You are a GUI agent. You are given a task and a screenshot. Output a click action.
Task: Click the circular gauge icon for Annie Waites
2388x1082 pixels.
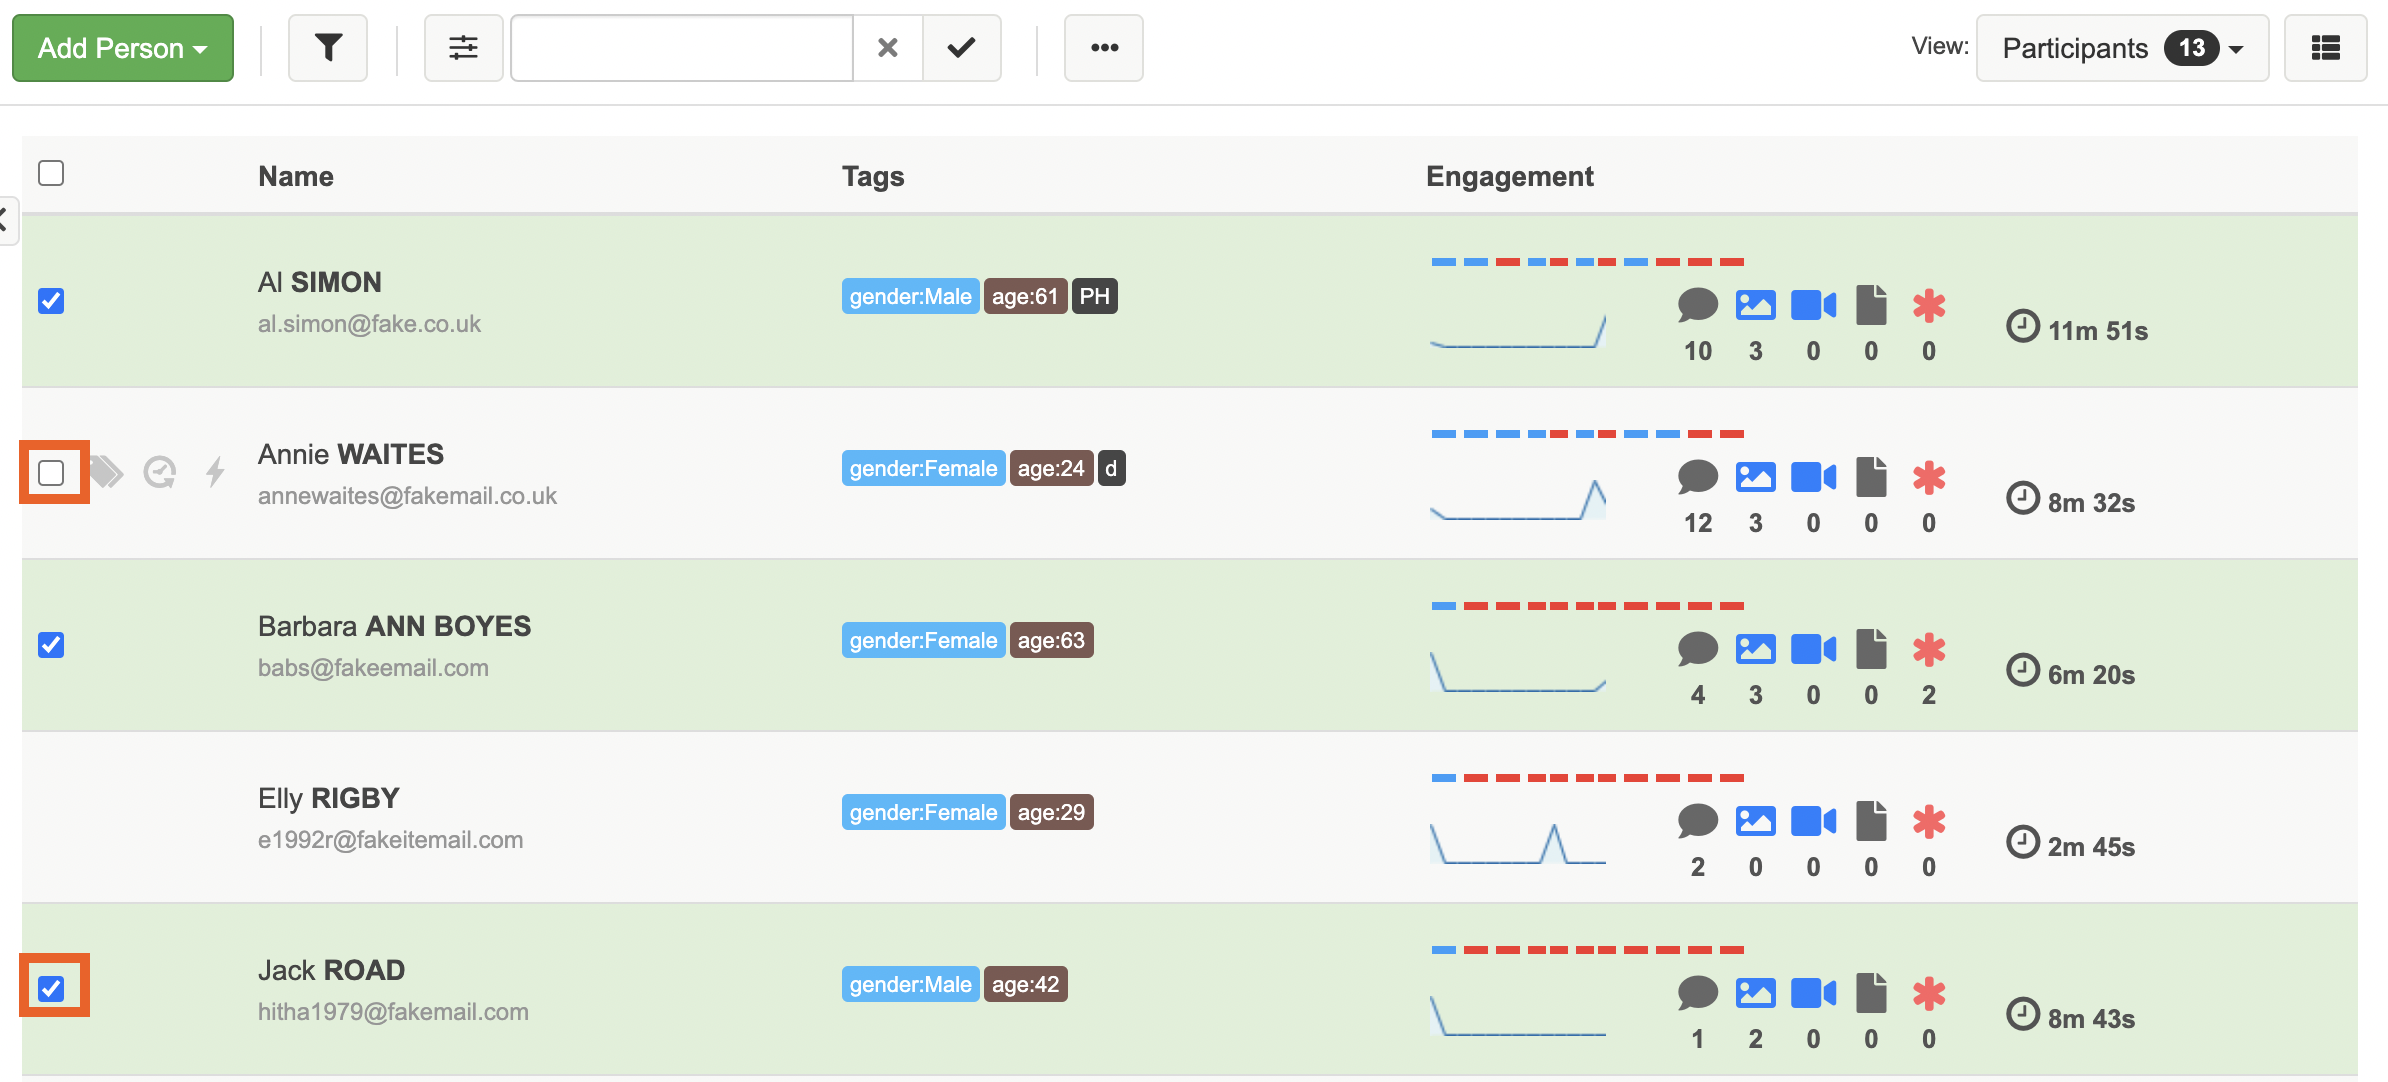pos(160,472)
